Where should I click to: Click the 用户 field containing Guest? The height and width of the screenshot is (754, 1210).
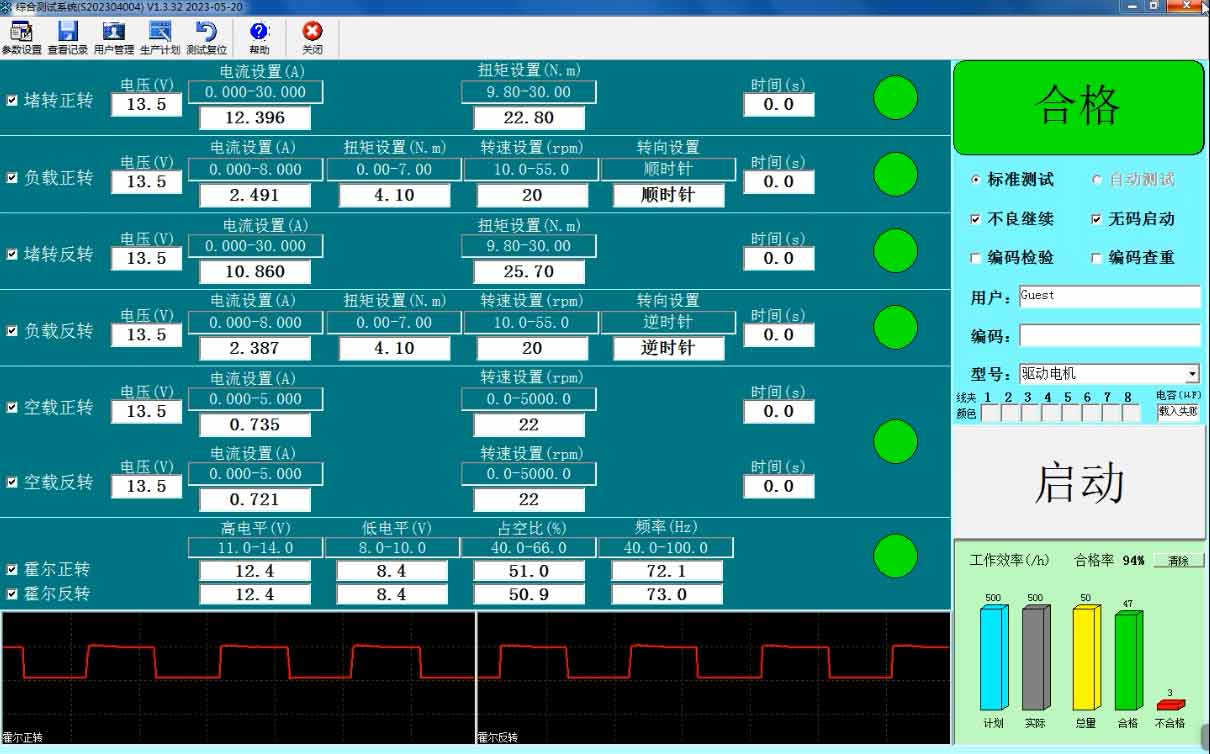1109,296
